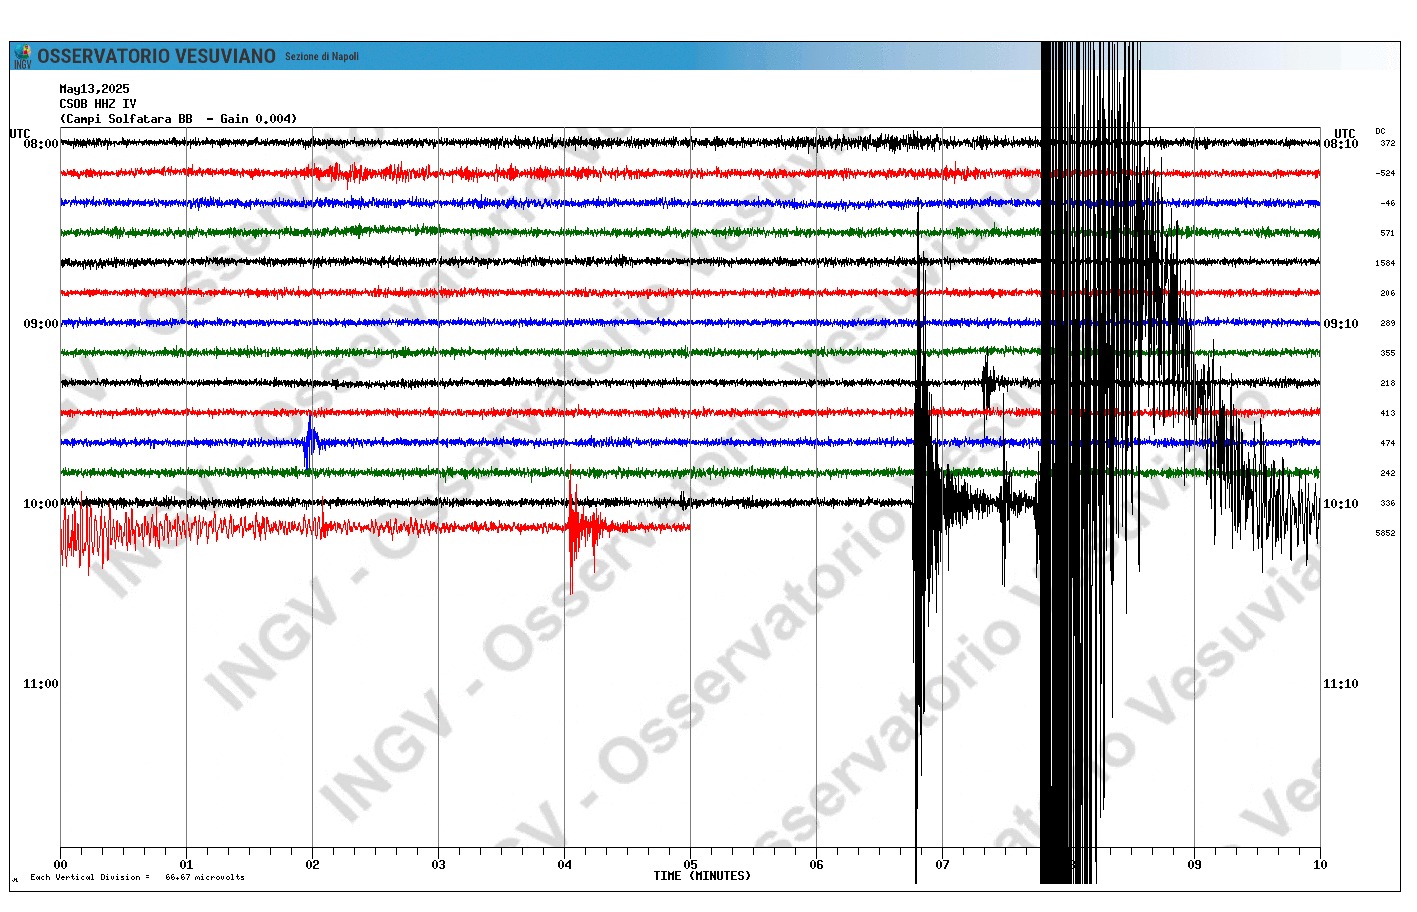This screenshot has width=1417, height=912.
Task: Select the DC value 218
Action: pyautogui.click(x=1388, y=383)
